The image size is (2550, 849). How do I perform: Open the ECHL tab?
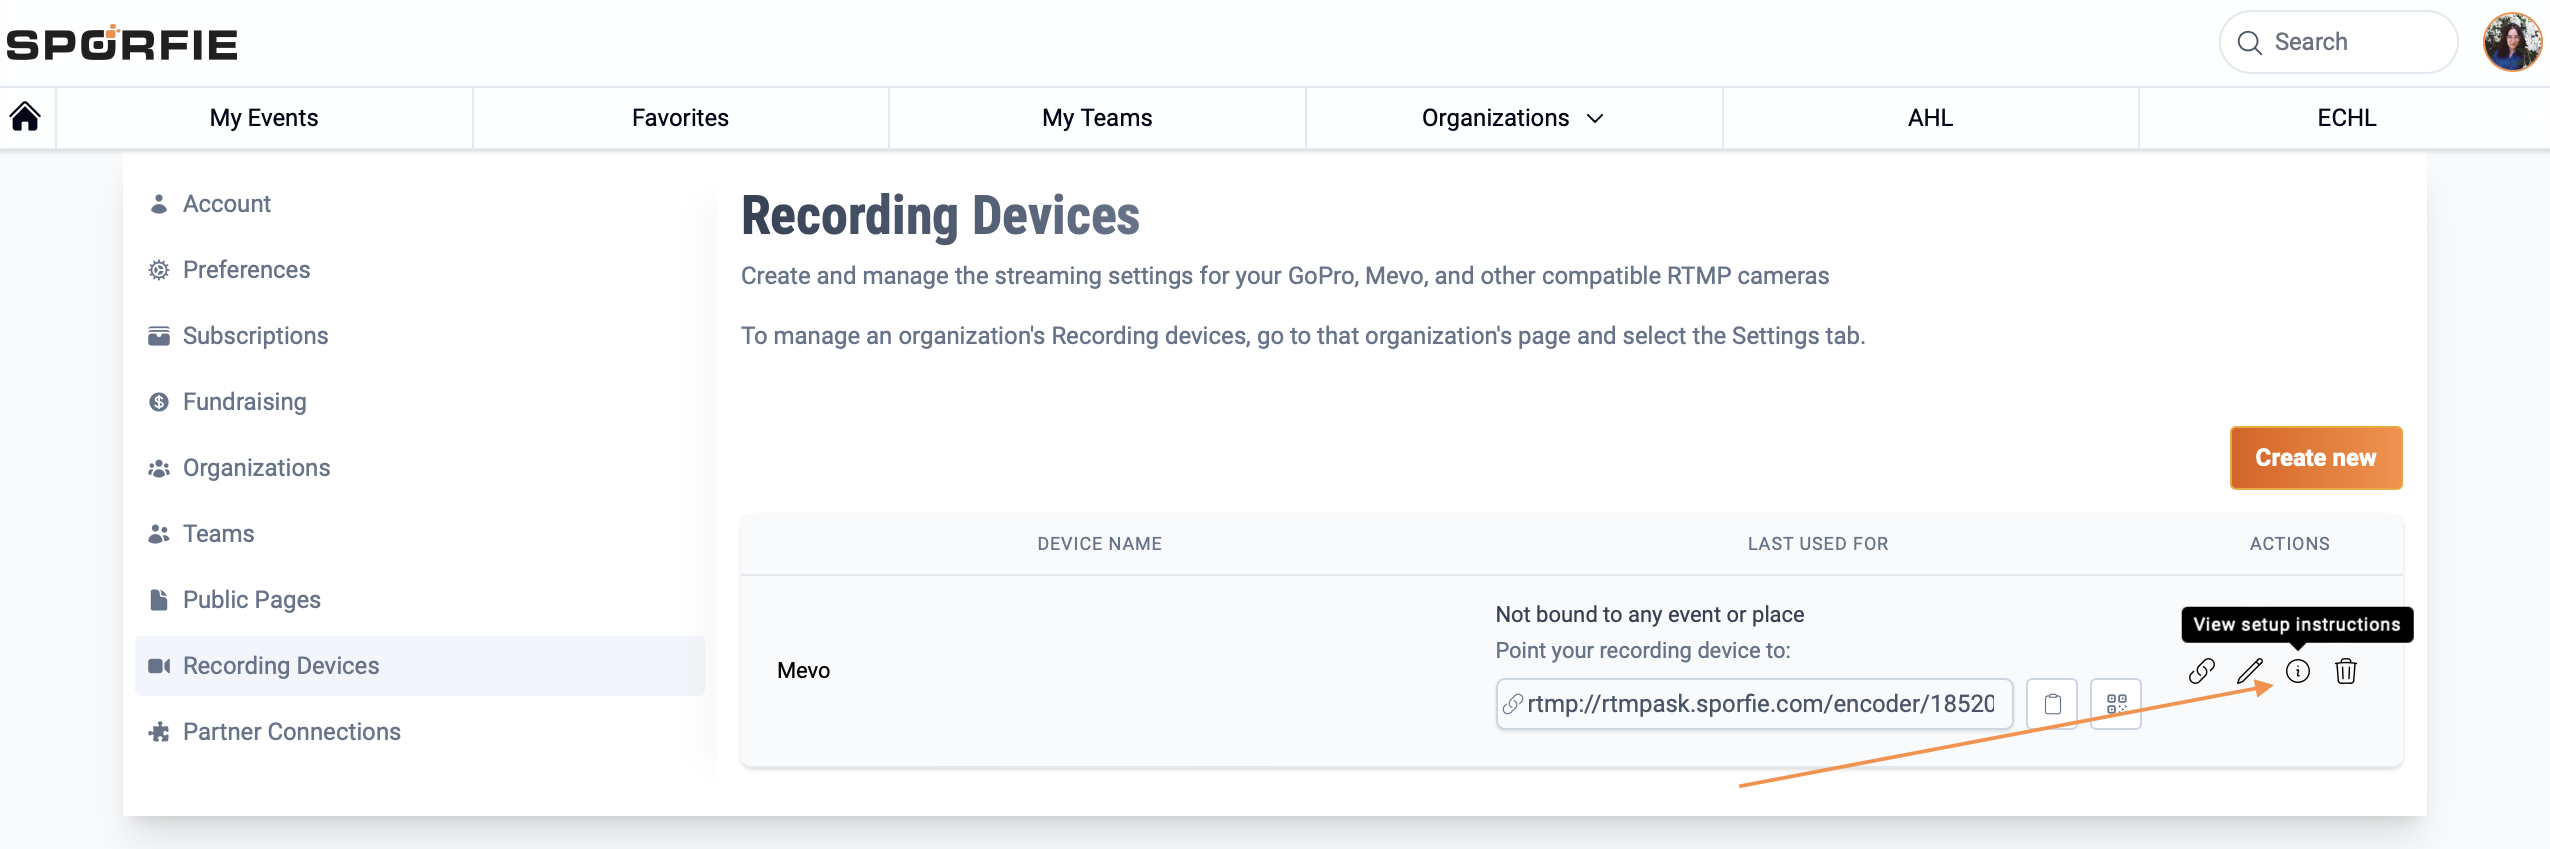point(2346,118)
